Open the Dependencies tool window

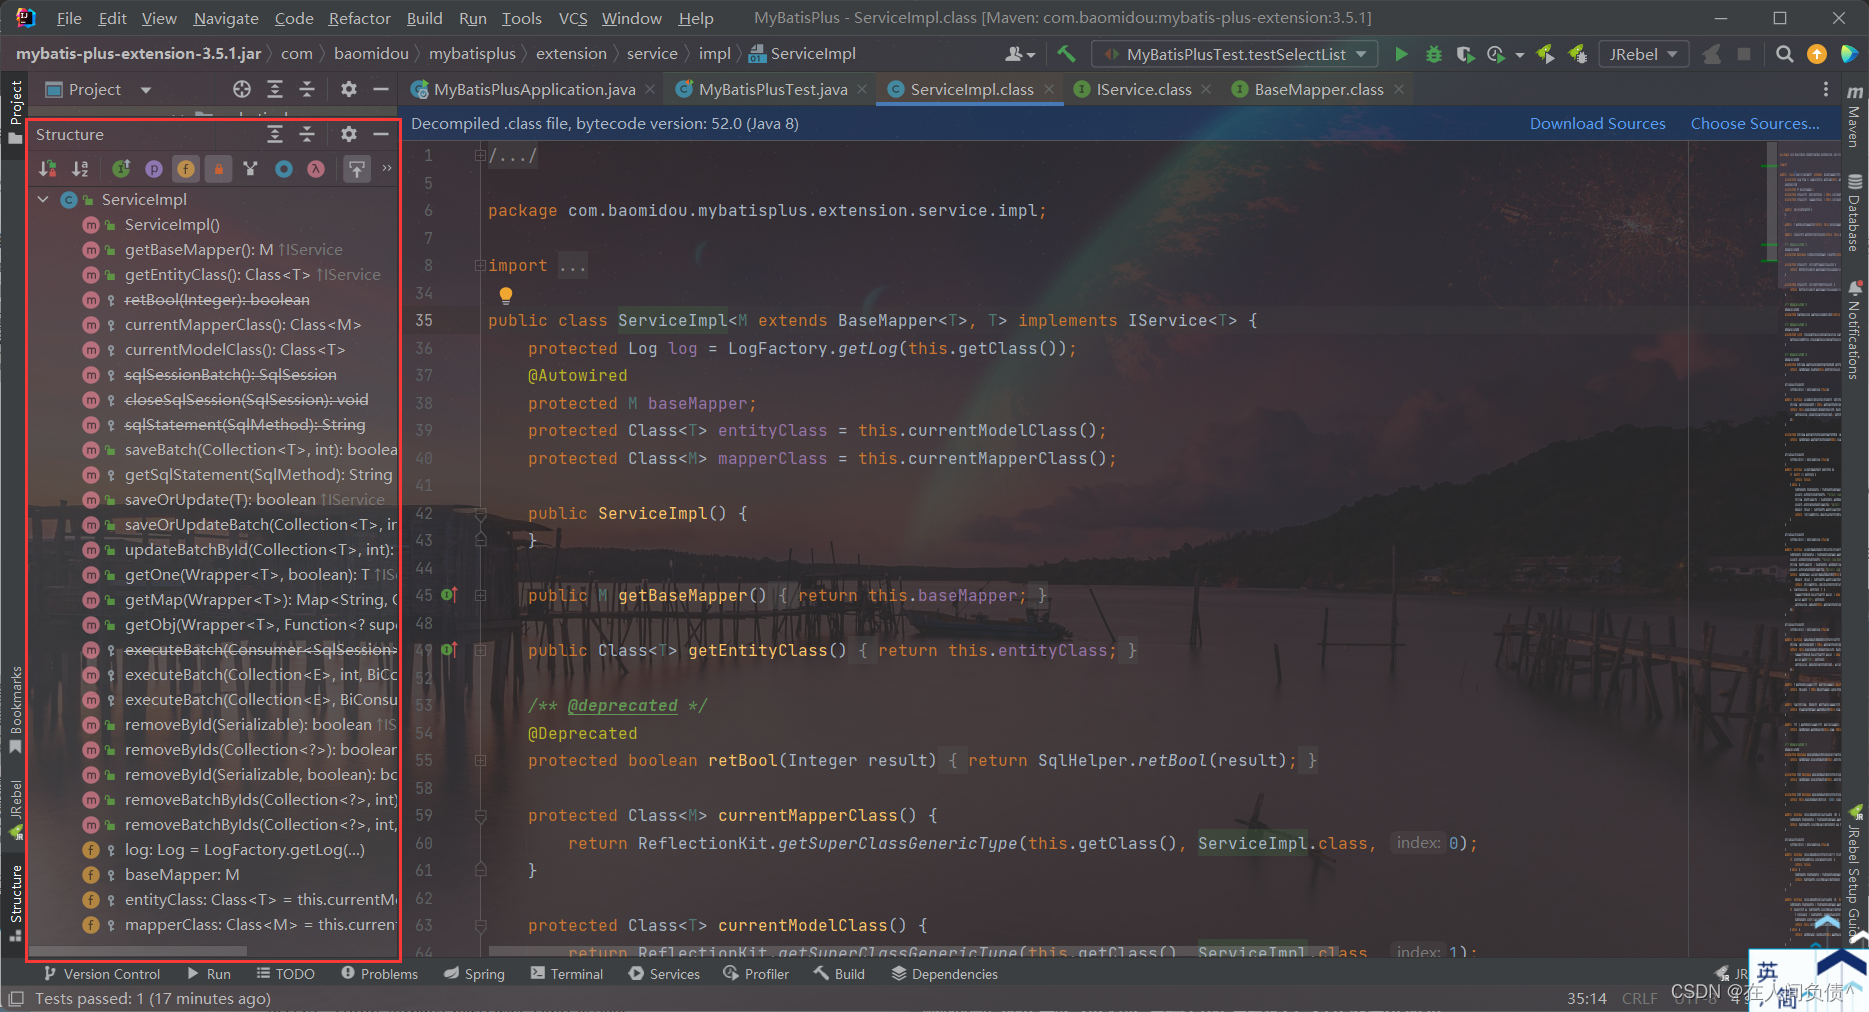pos(944,973)
